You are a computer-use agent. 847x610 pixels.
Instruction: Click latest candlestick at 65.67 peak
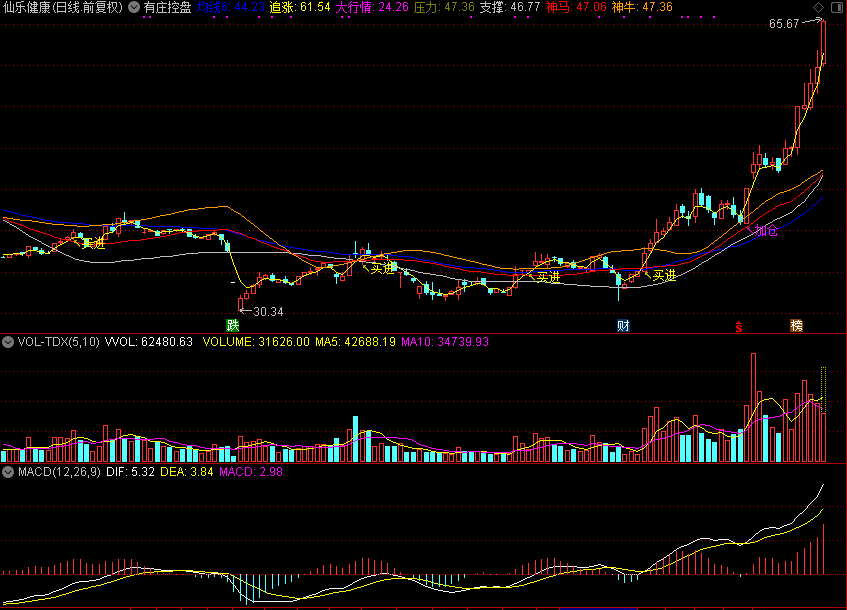pos(823,42)
